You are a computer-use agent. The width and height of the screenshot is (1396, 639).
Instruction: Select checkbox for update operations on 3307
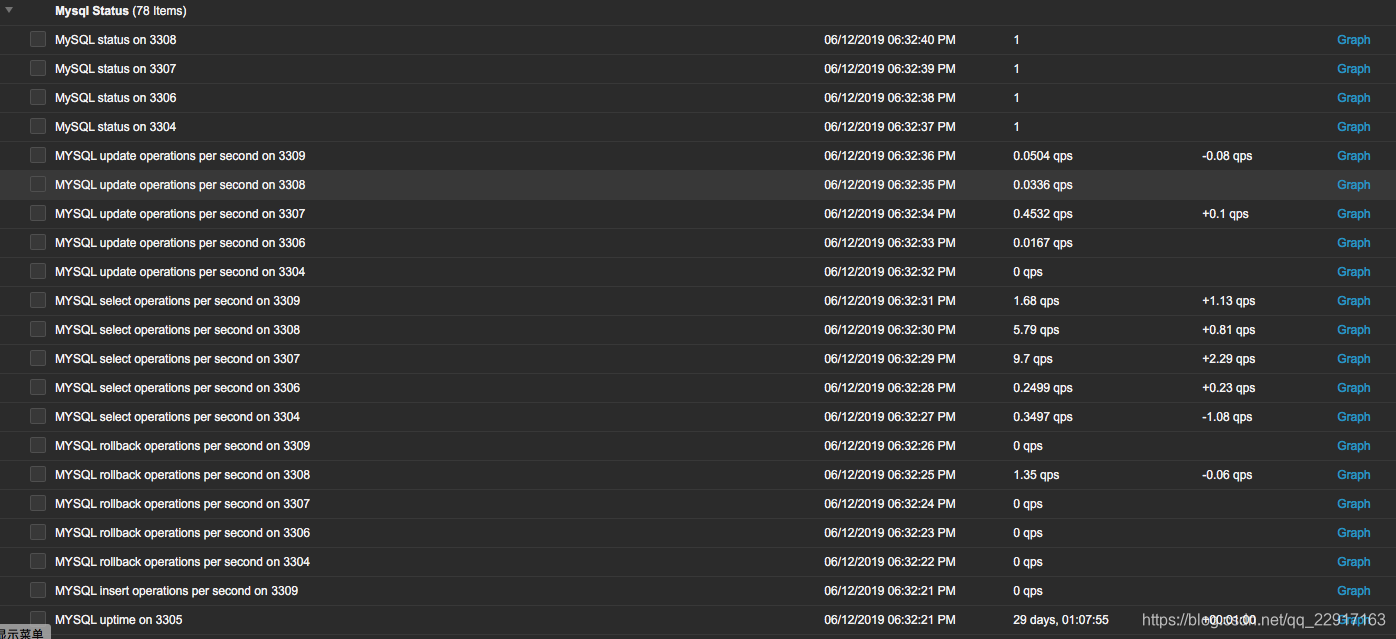point(38,213)
